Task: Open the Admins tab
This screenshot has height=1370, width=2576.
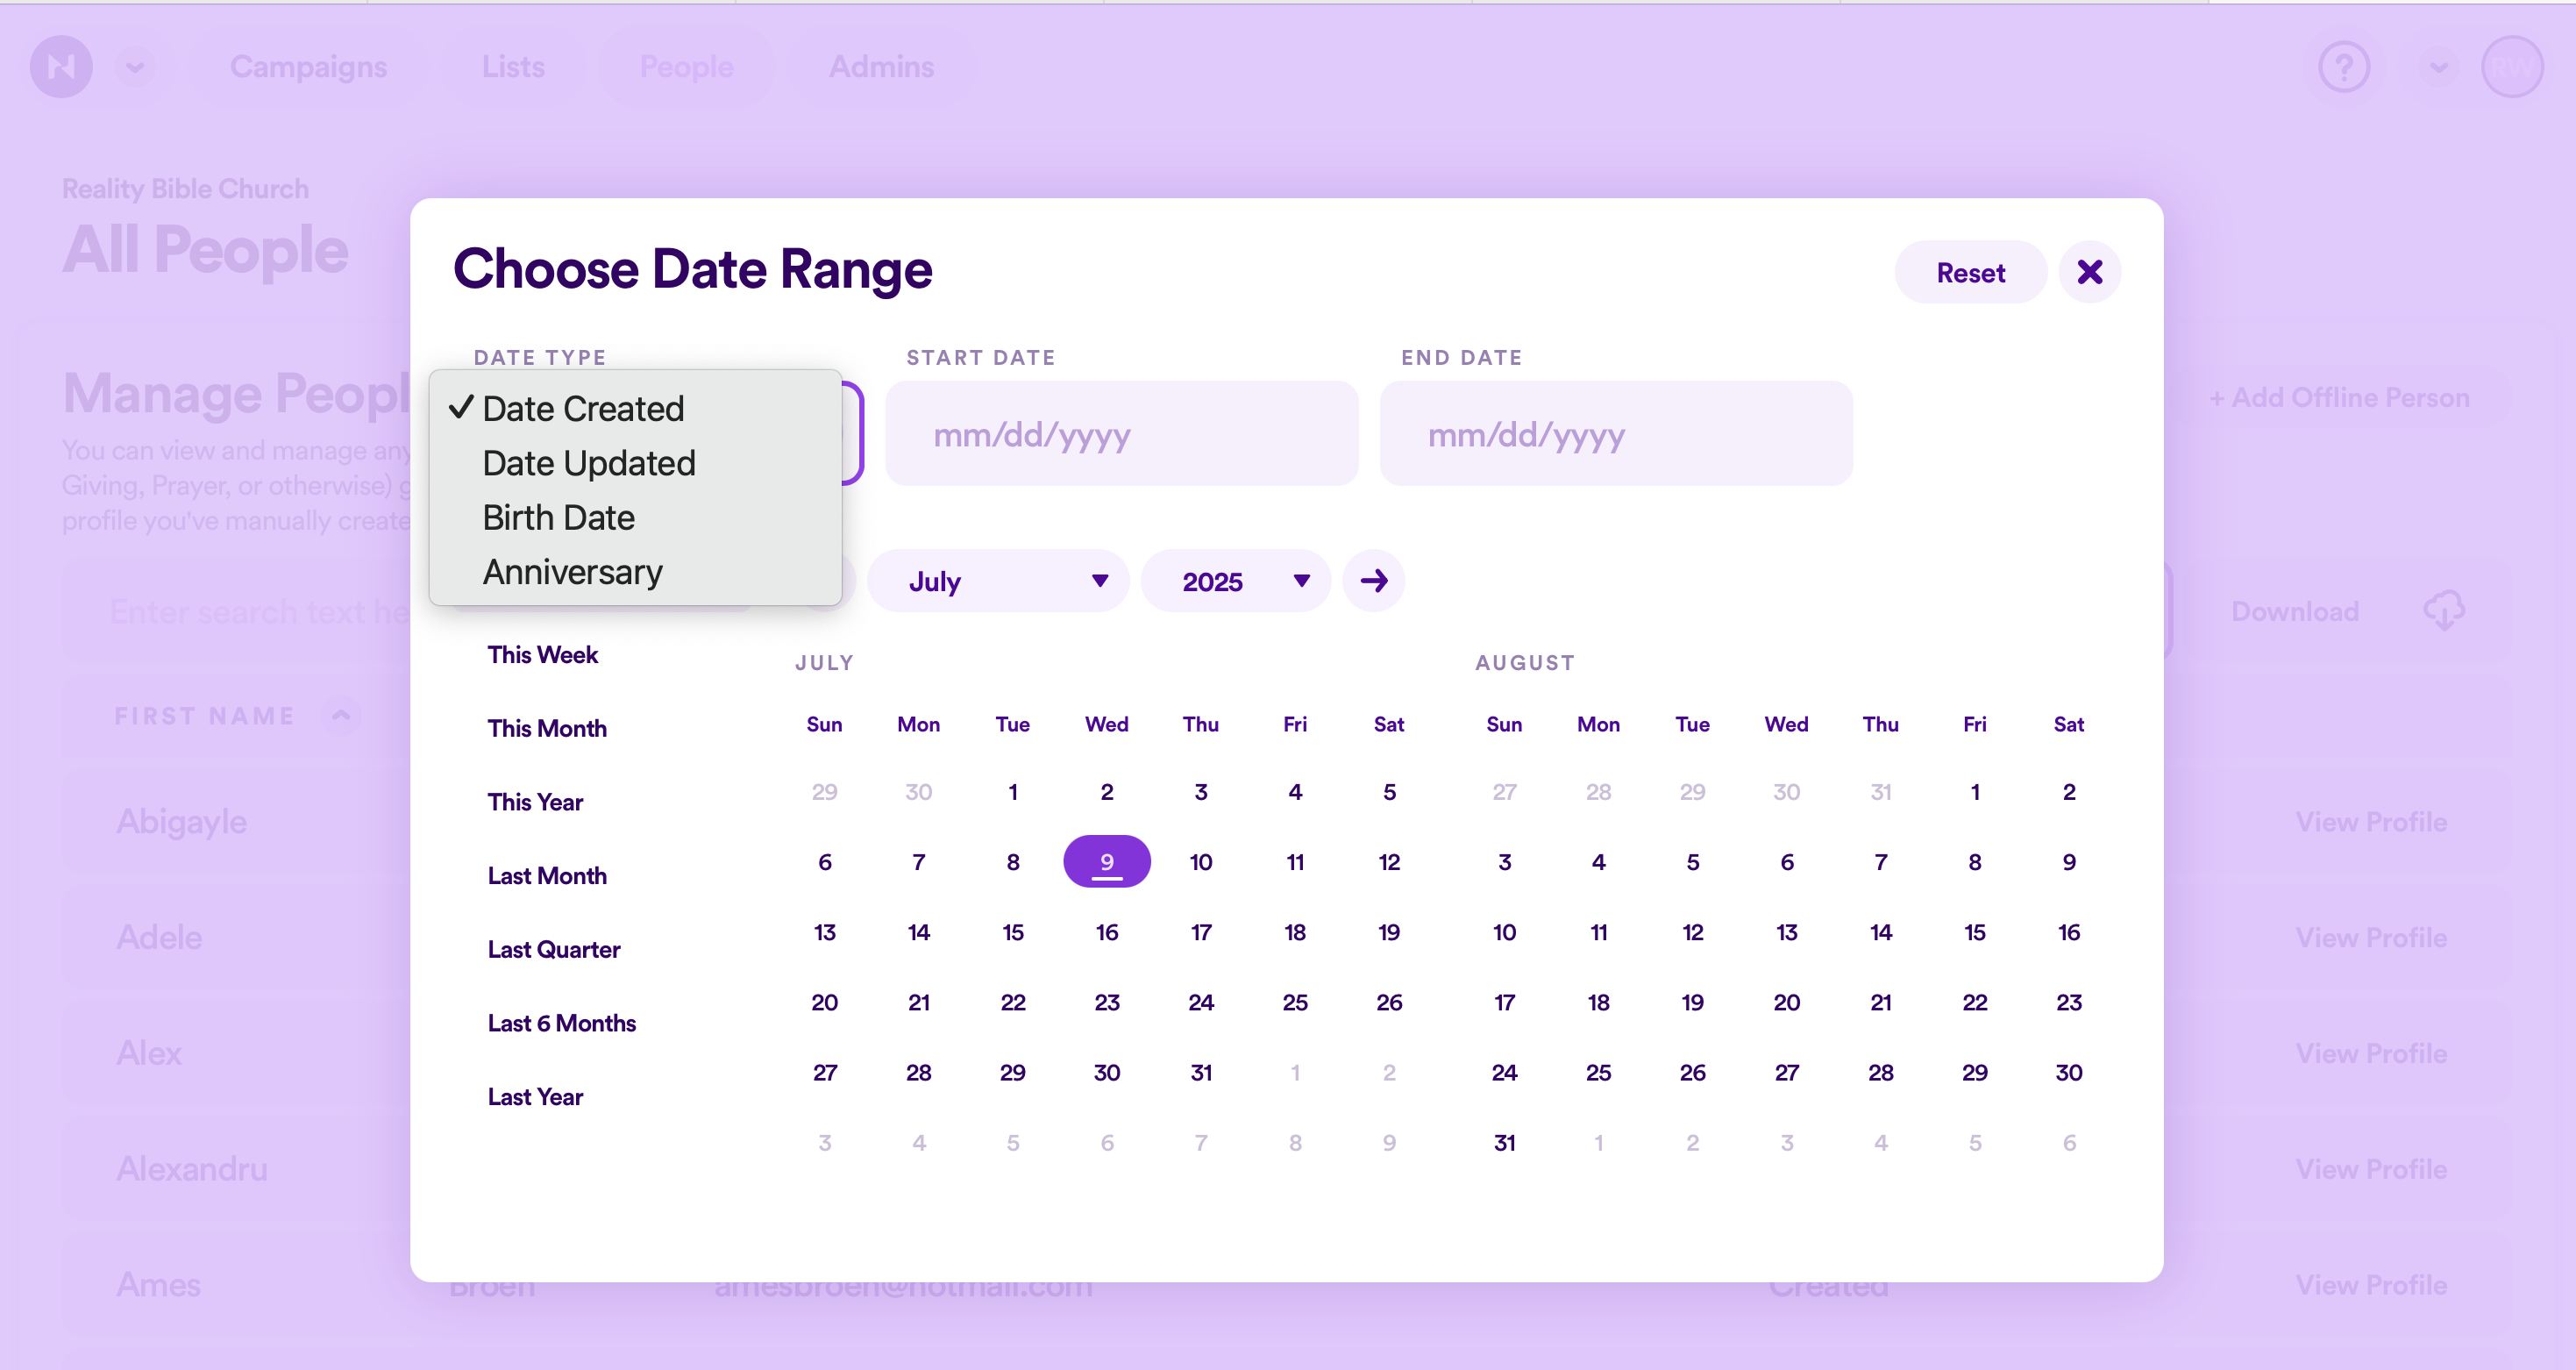Action: (x=881, y=67)
